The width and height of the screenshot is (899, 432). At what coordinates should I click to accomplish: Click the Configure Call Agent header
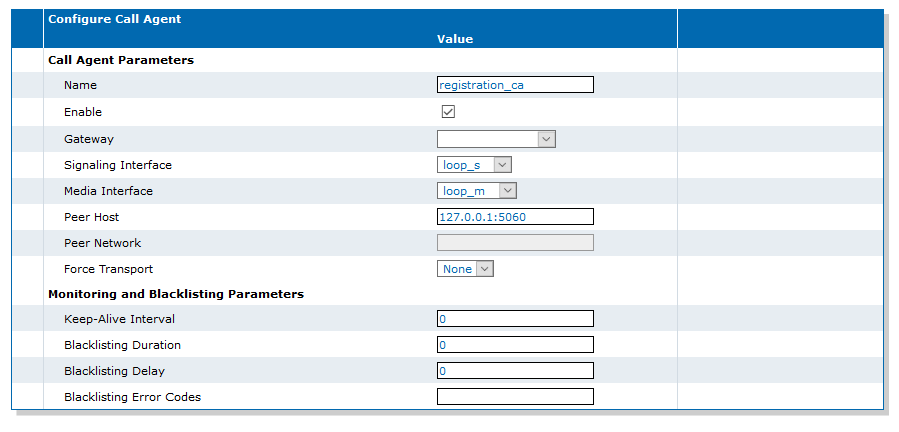115,19
